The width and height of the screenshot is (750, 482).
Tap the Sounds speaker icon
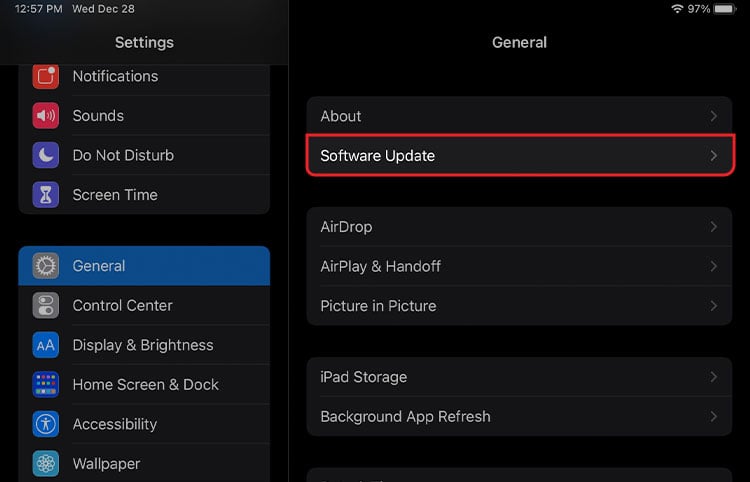46,116
